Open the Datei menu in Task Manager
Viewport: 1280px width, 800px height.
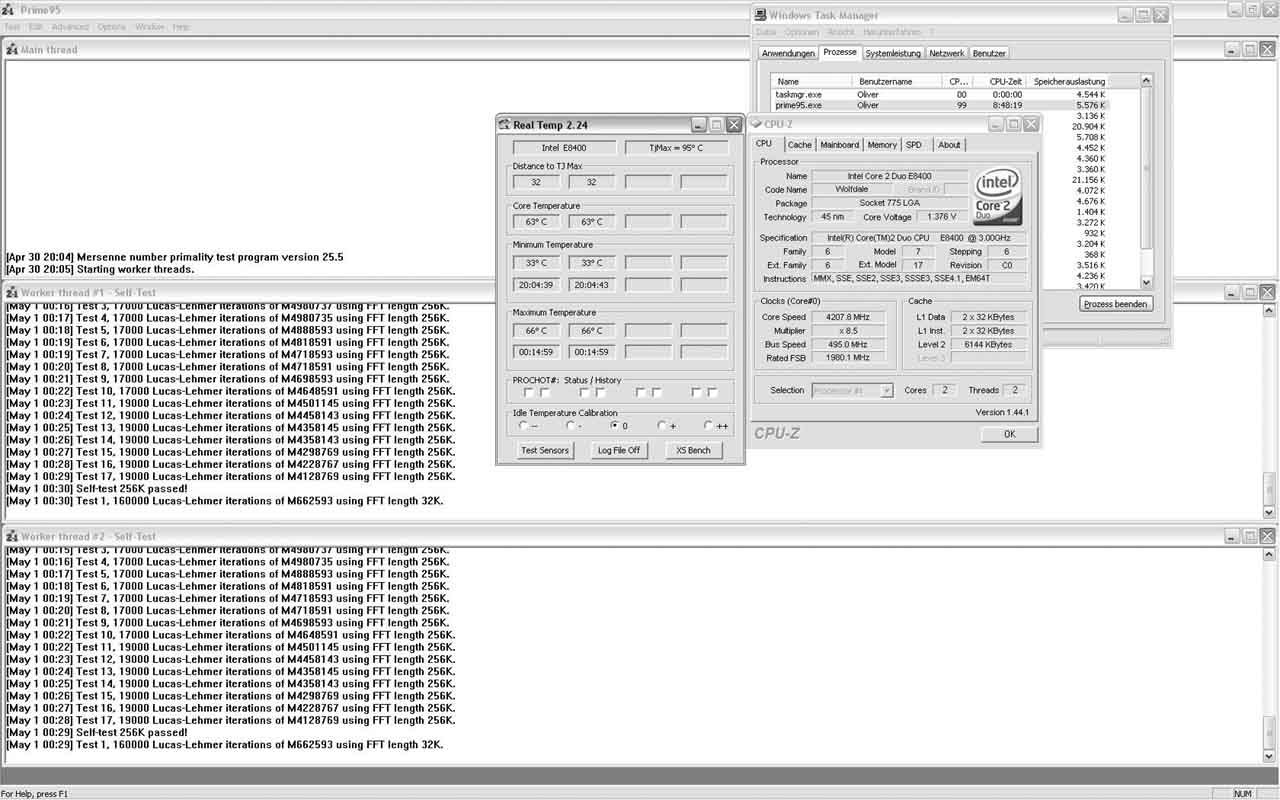pos(767,33)
